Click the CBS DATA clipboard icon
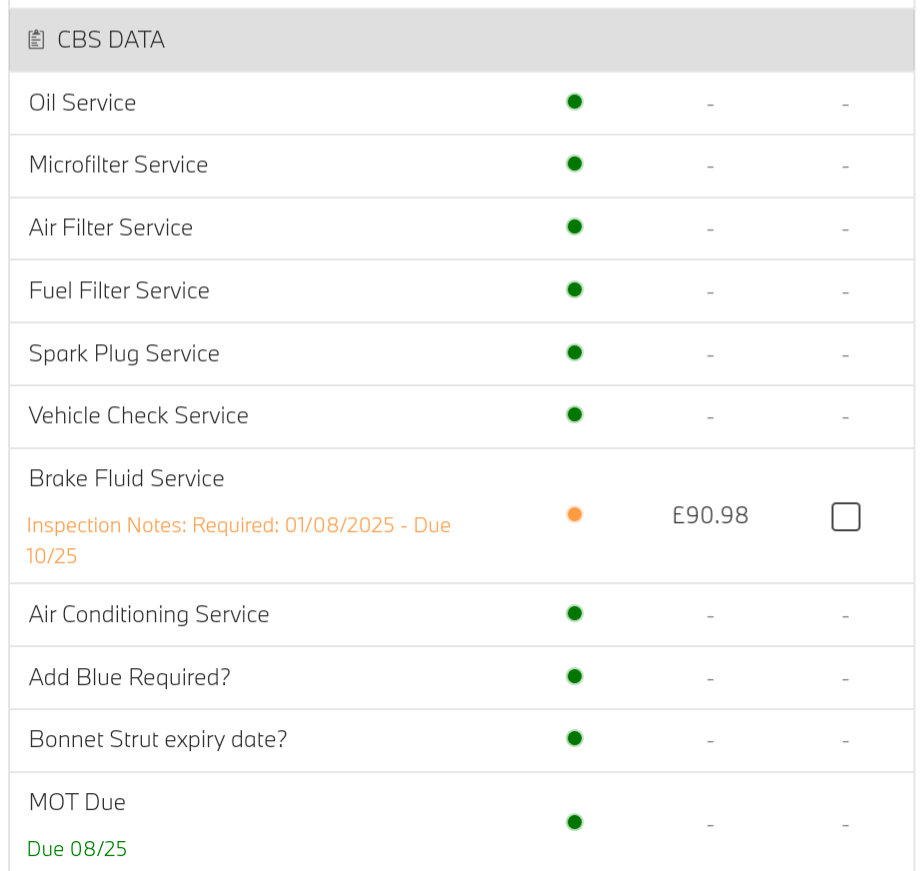Viewport: 924px width, 871px height. click(x=37, y=39)
